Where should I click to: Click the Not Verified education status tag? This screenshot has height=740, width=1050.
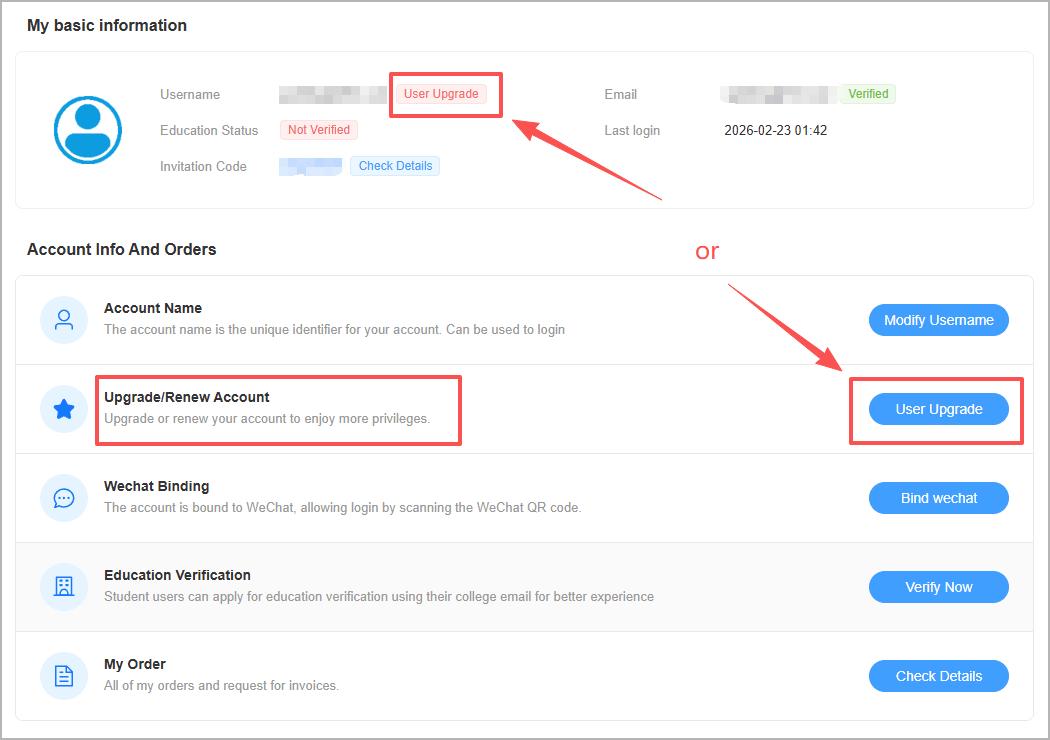(319, 130)
